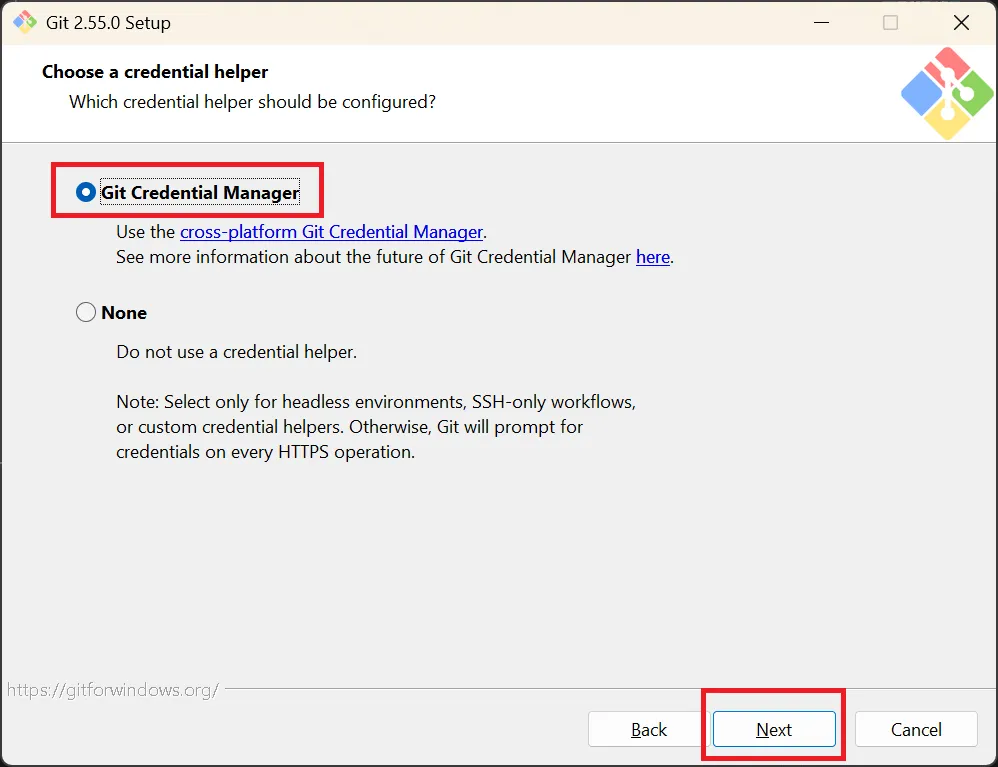Image resolution: width=998 pixels, height=767 pixels.
Task: Open the cross-platform Git Credential Manager link
Action: [331, 232]
